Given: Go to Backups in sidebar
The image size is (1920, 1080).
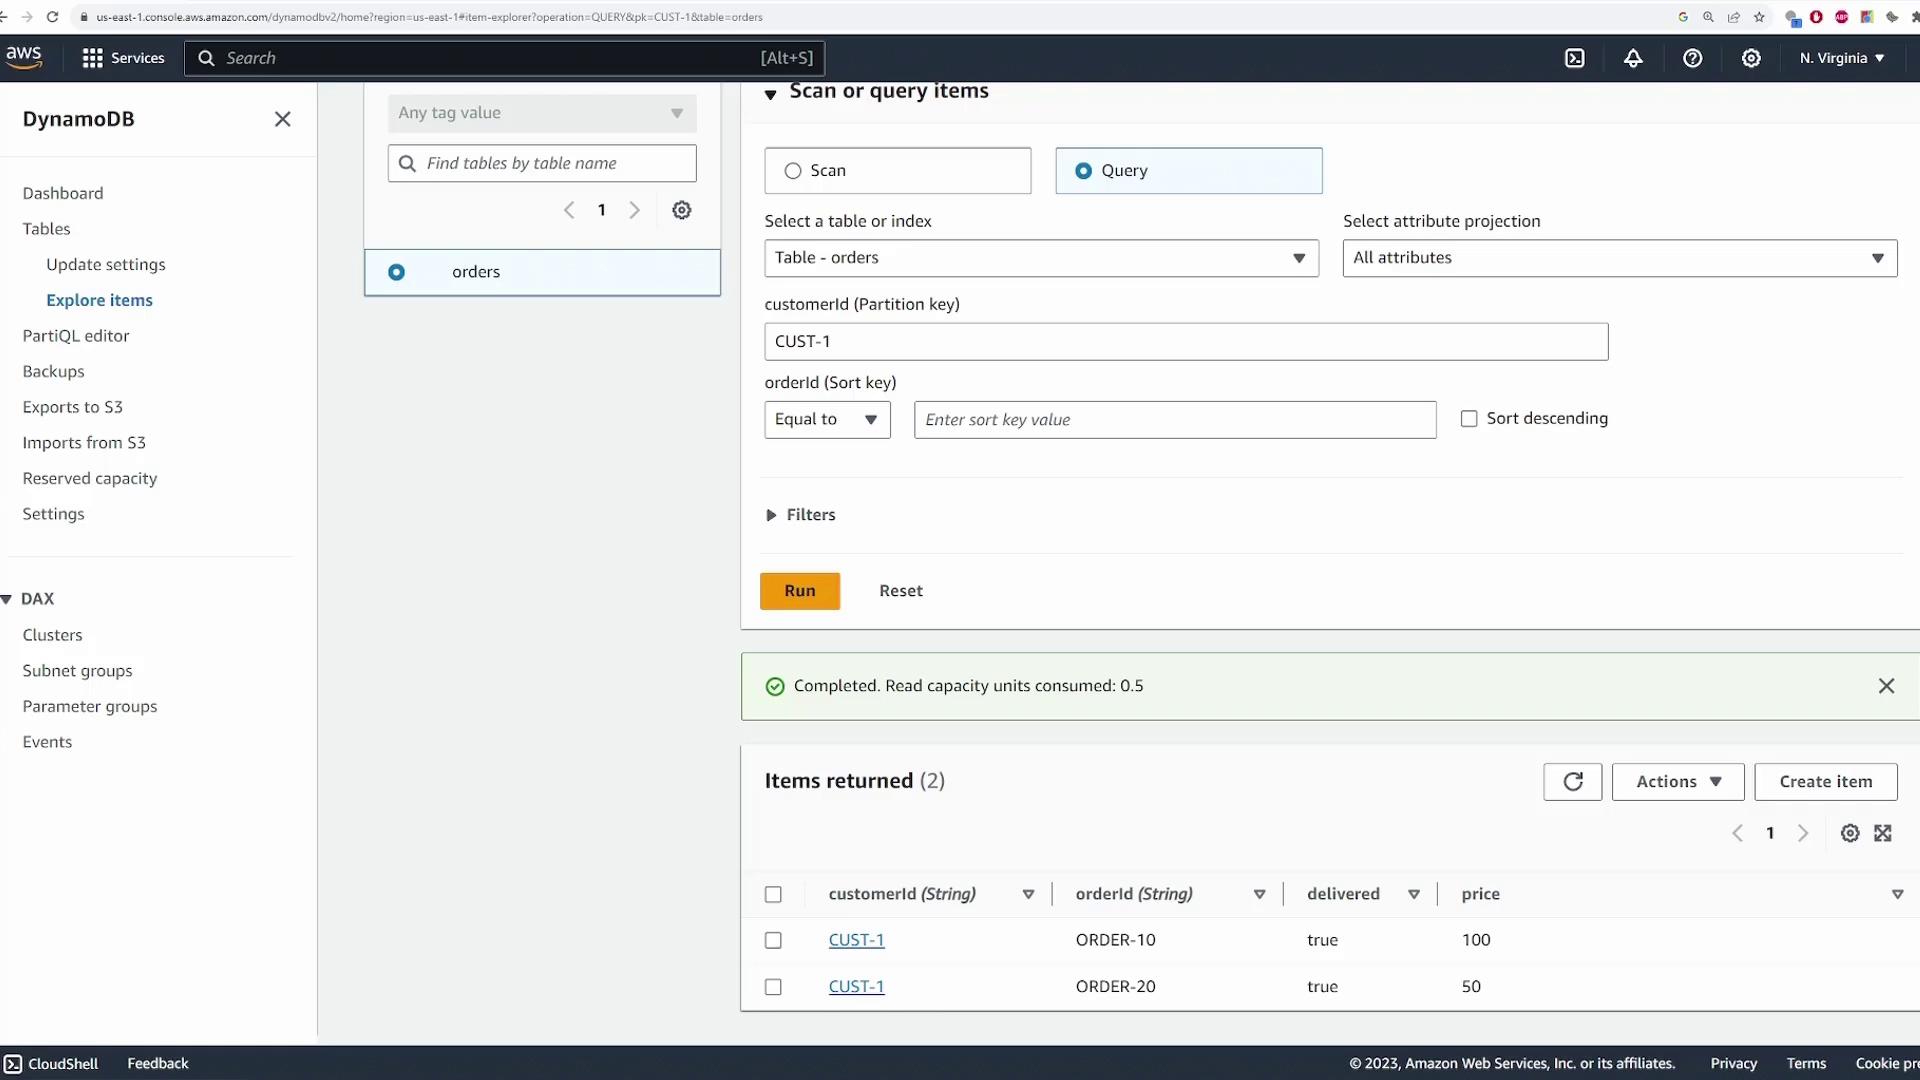Looking at the screenshot, I should [x=53, y=371].
